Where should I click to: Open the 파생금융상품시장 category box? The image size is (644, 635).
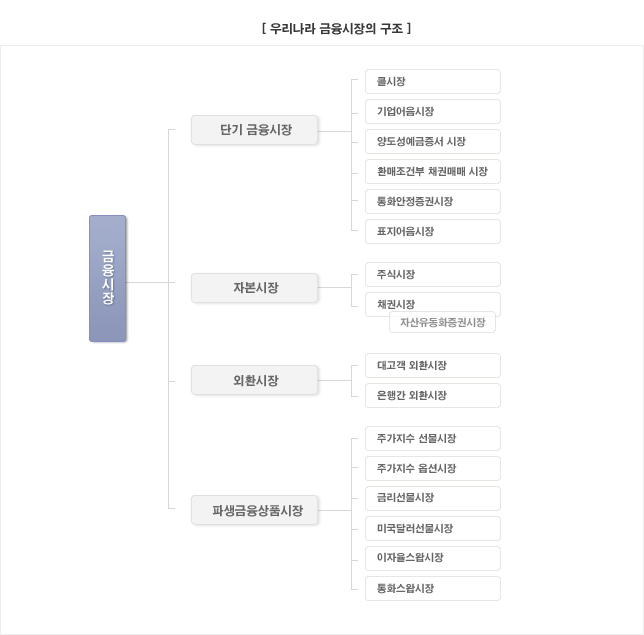click(x=254, y=510)
